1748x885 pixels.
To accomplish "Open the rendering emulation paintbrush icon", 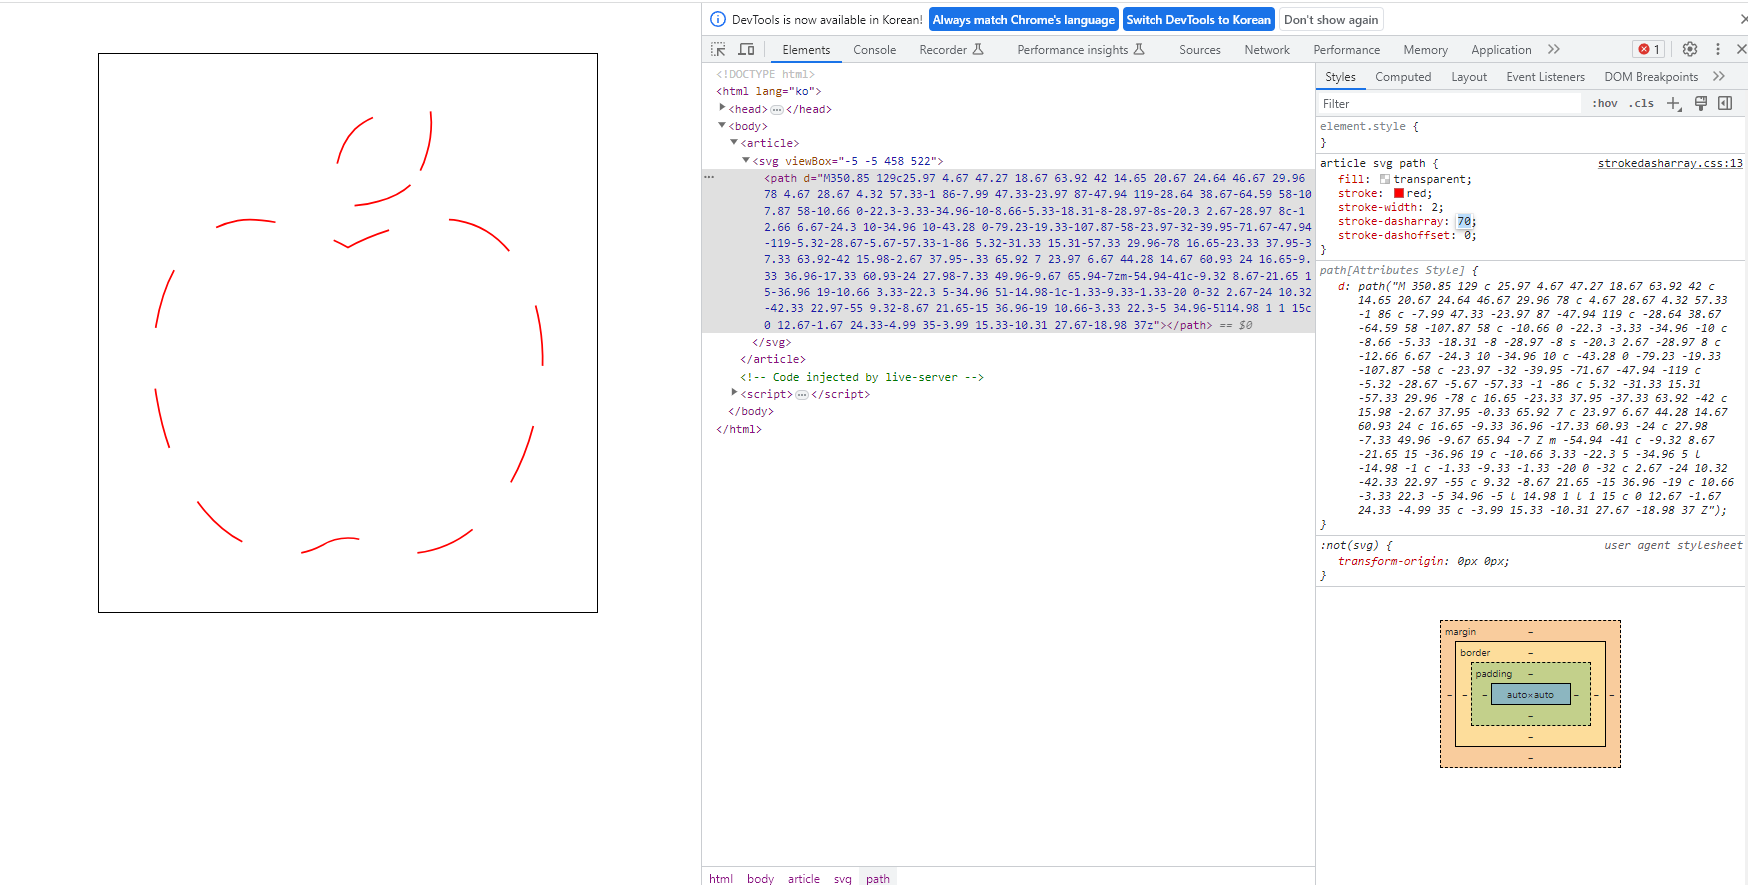I will 1701,103.
